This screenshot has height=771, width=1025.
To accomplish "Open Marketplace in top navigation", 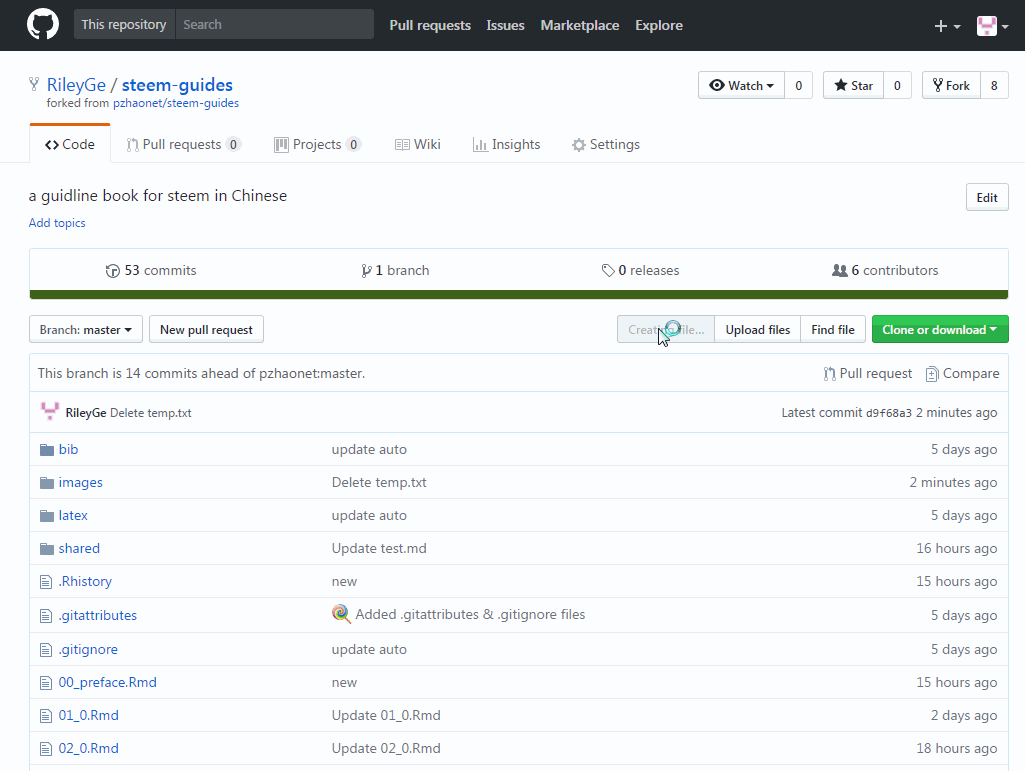I will tap(580, 26).
